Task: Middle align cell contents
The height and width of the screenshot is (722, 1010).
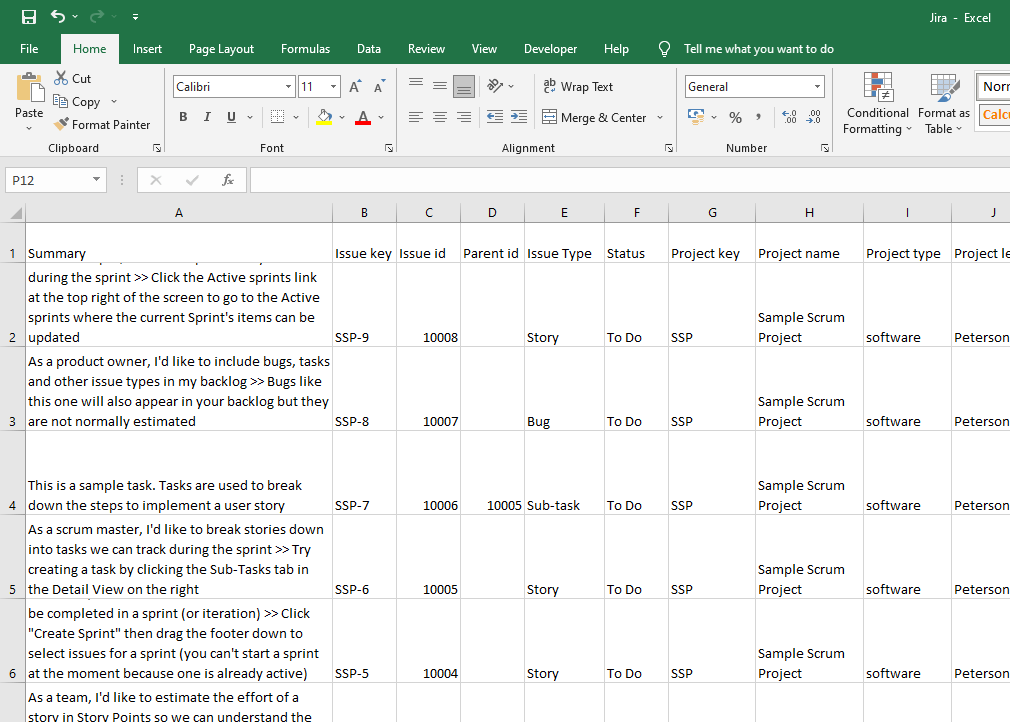Action: (440, 86)
